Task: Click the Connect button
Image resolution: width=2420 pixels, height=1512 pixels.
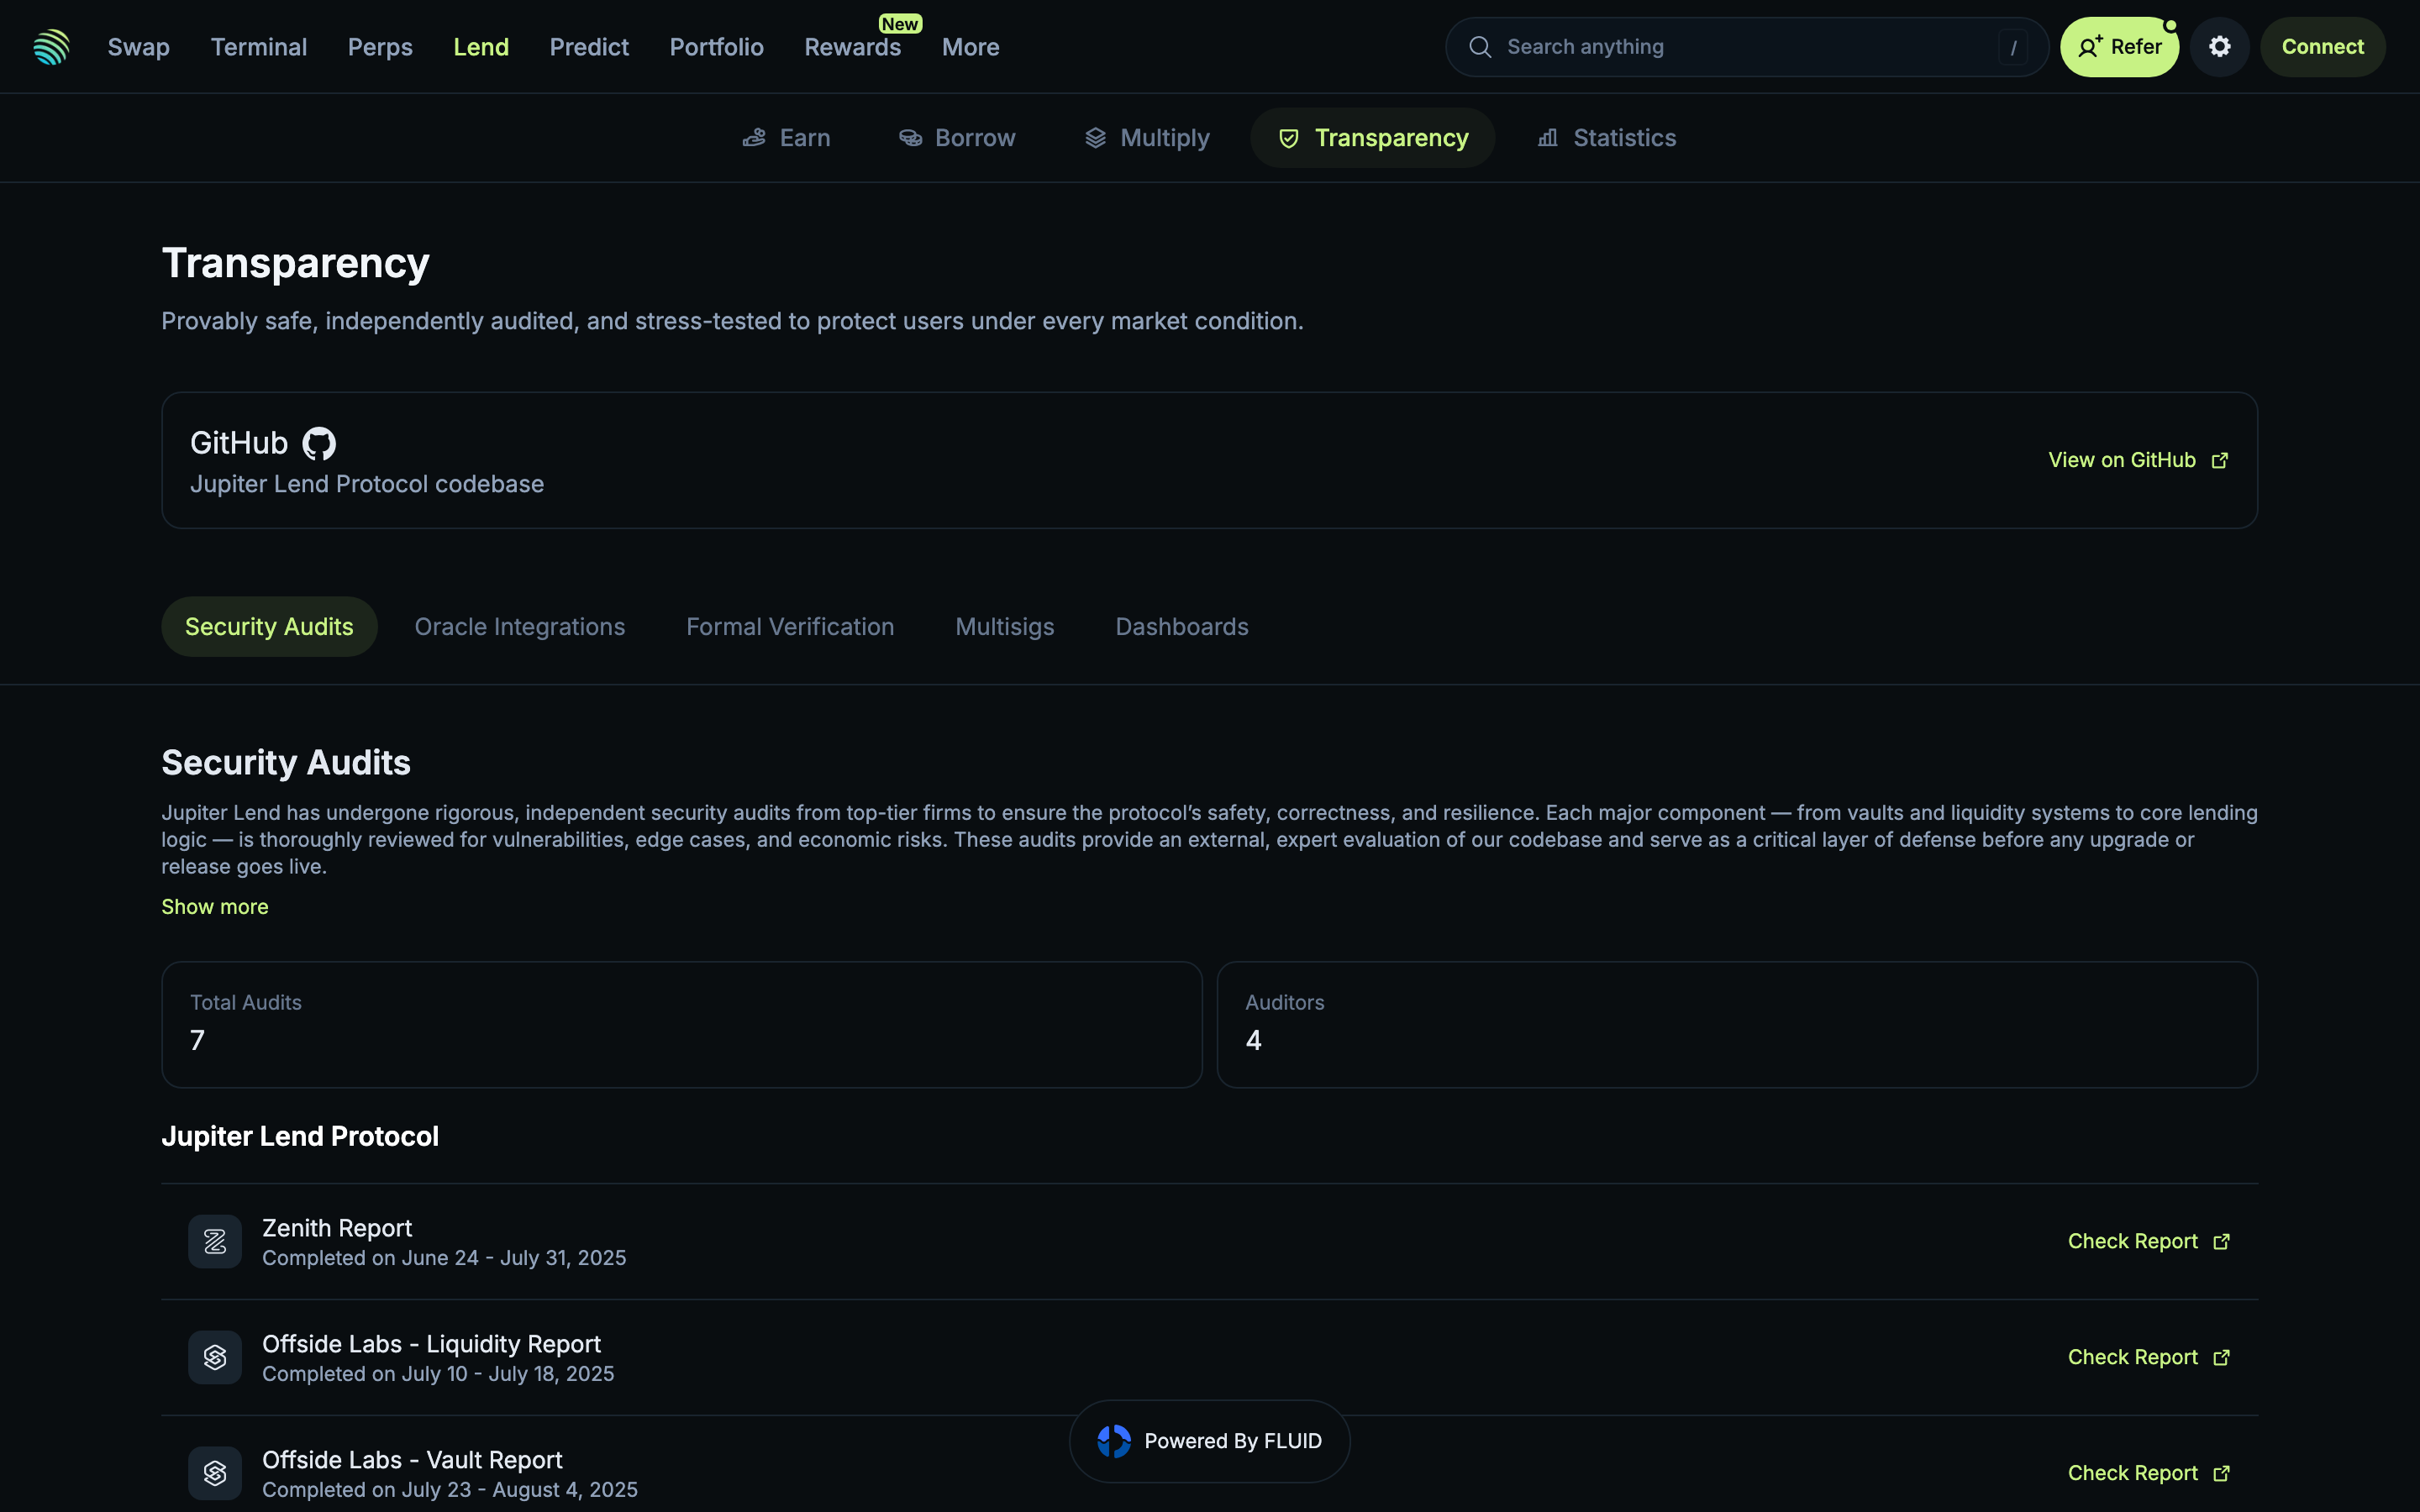Action: point(2323,46)
